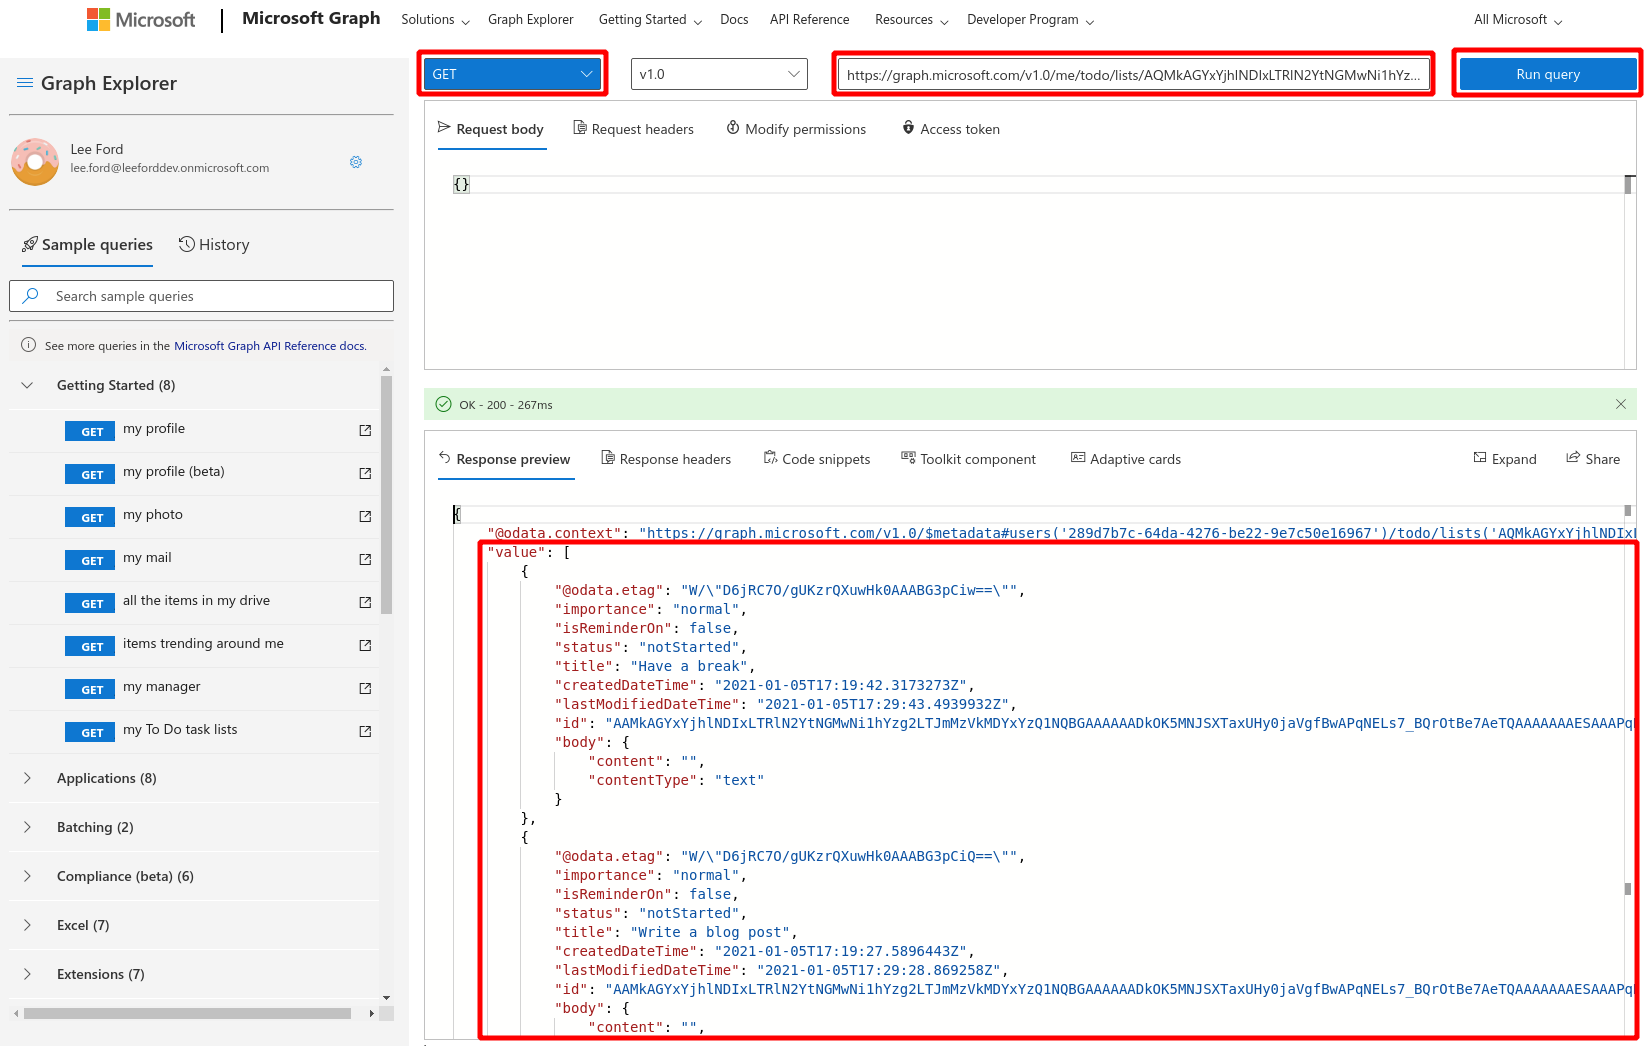1646x1046 pixels.
Task: Open the Code snippets tab
Action: [817, 459]
